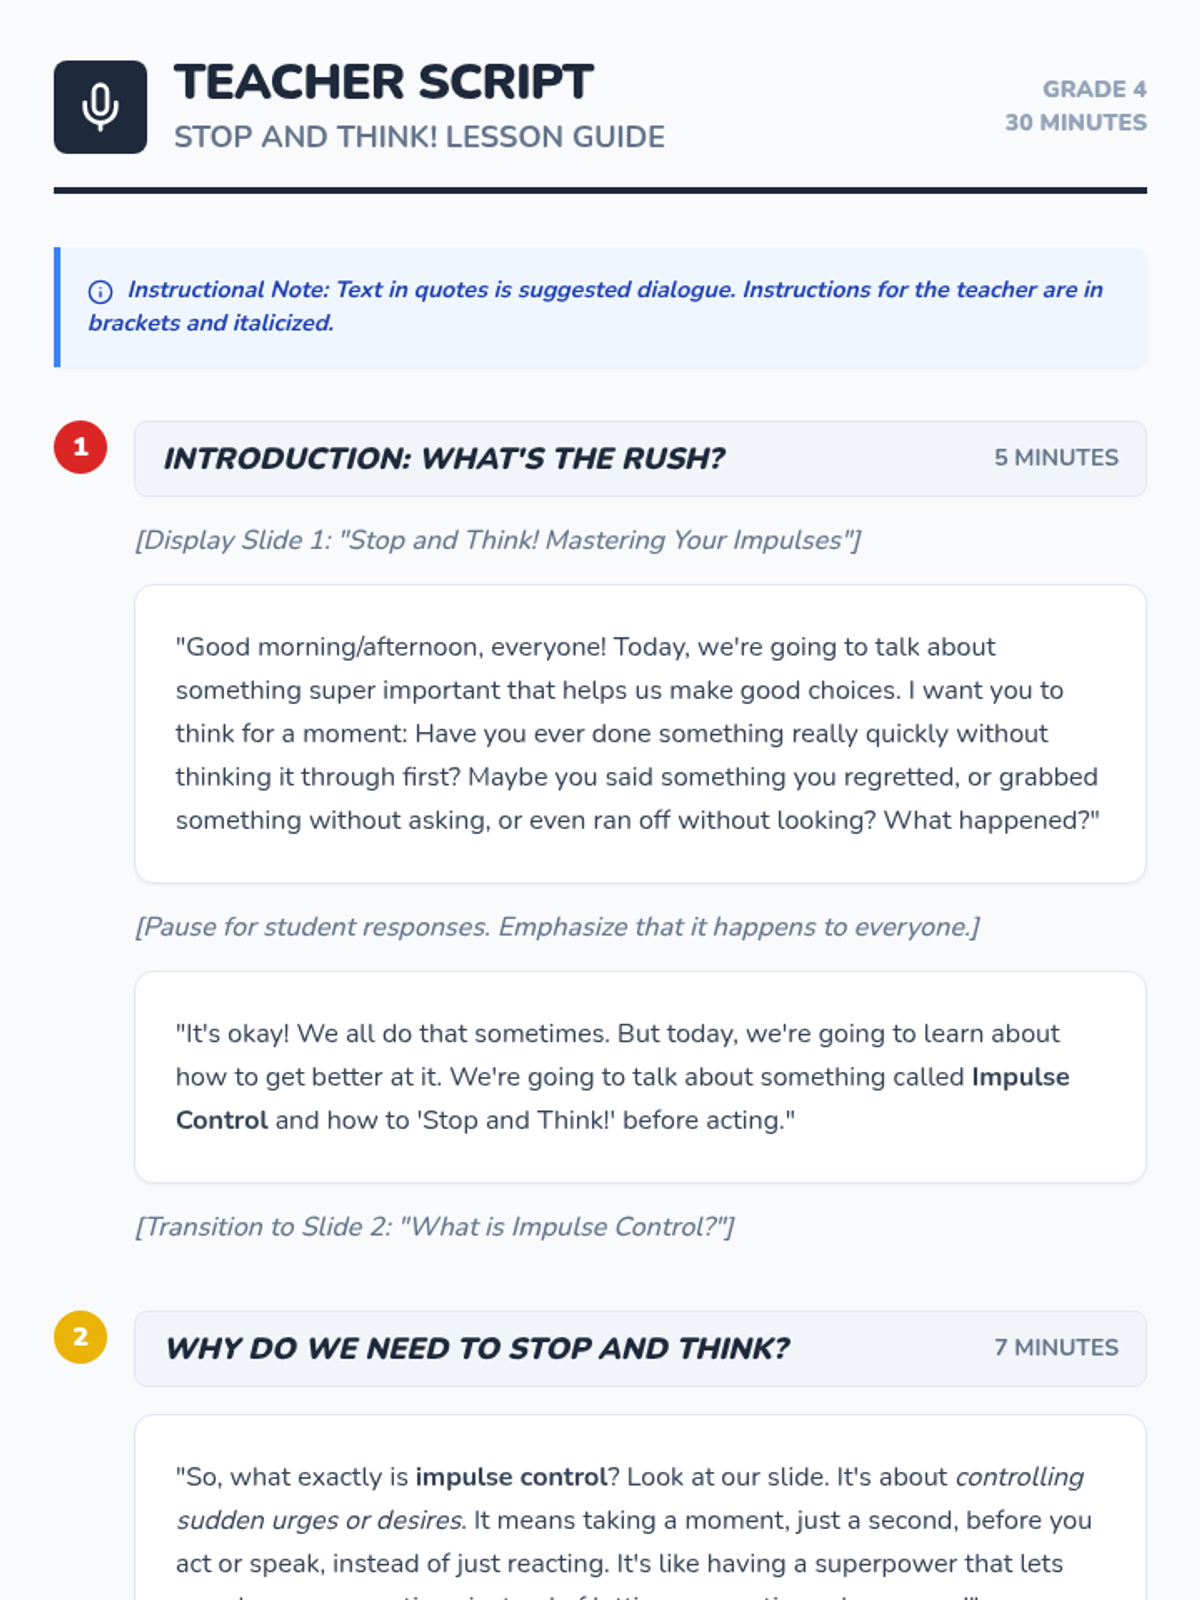Click the bold impulse control text in section 2
The width and height of the screenshot is (1200, 1600).
click(511, 1477)
